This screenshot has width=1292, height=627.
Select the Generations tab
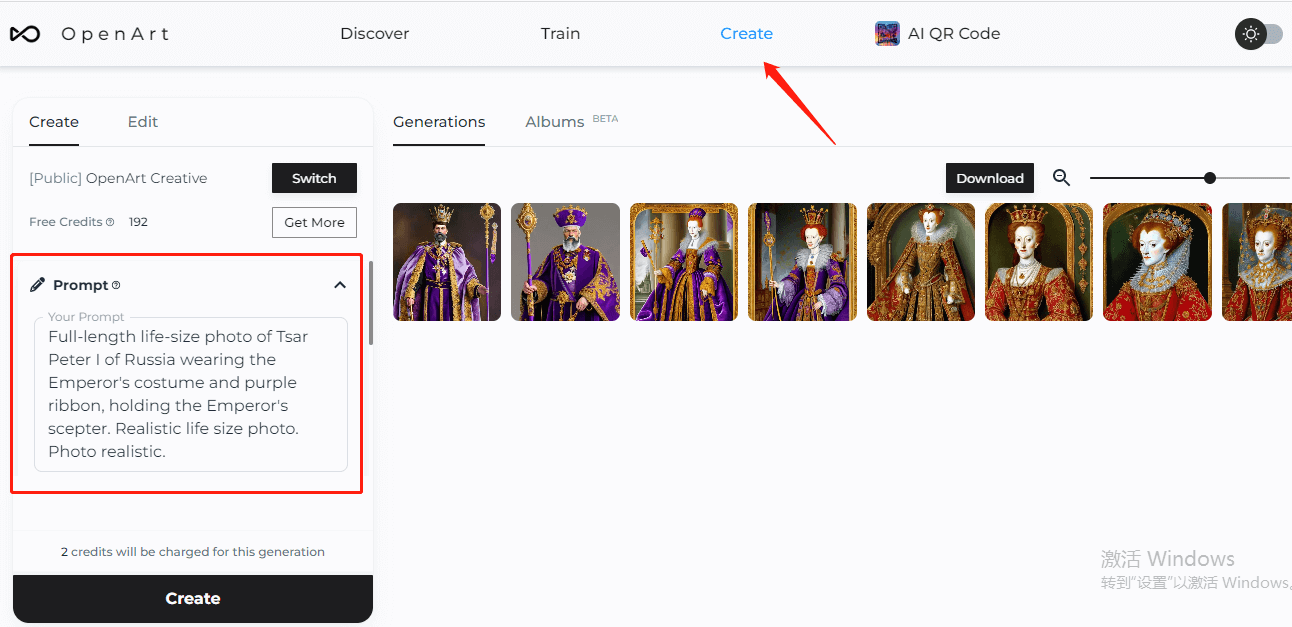439,122
